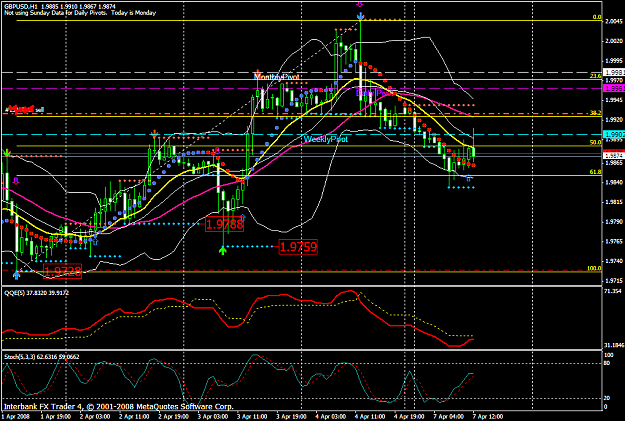The width and height of the screenshot is (625, 421).
Task: Click the red 1.9728 price label
Action: [x=63, y=271]
